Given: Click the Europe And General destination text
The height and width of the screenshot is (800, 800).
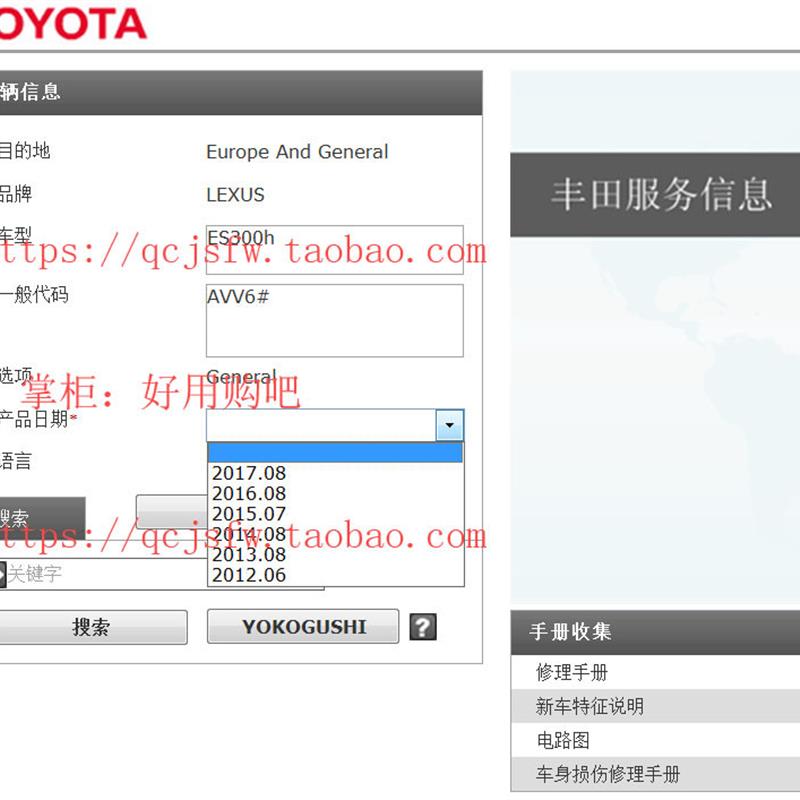Looking at the screenshot, I should 297,152.
